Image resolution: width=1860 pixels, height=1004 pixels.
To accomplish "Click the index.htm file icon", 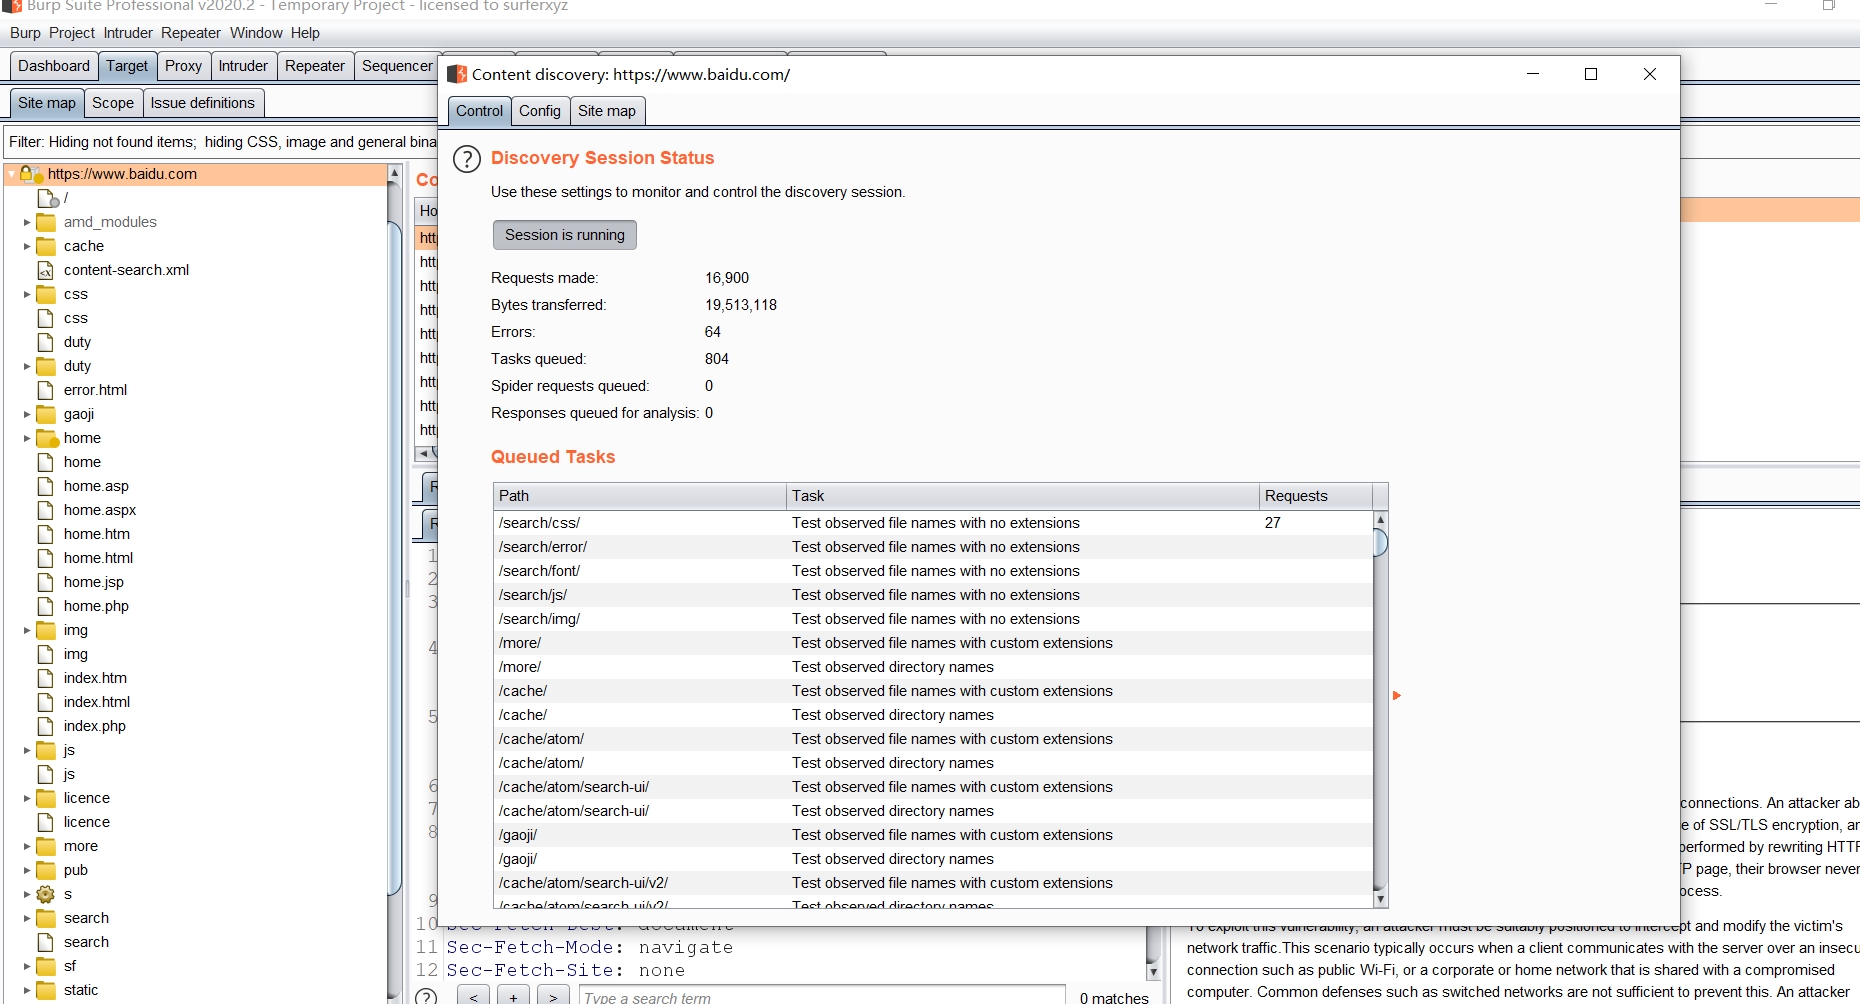I will tap(45, 678).
